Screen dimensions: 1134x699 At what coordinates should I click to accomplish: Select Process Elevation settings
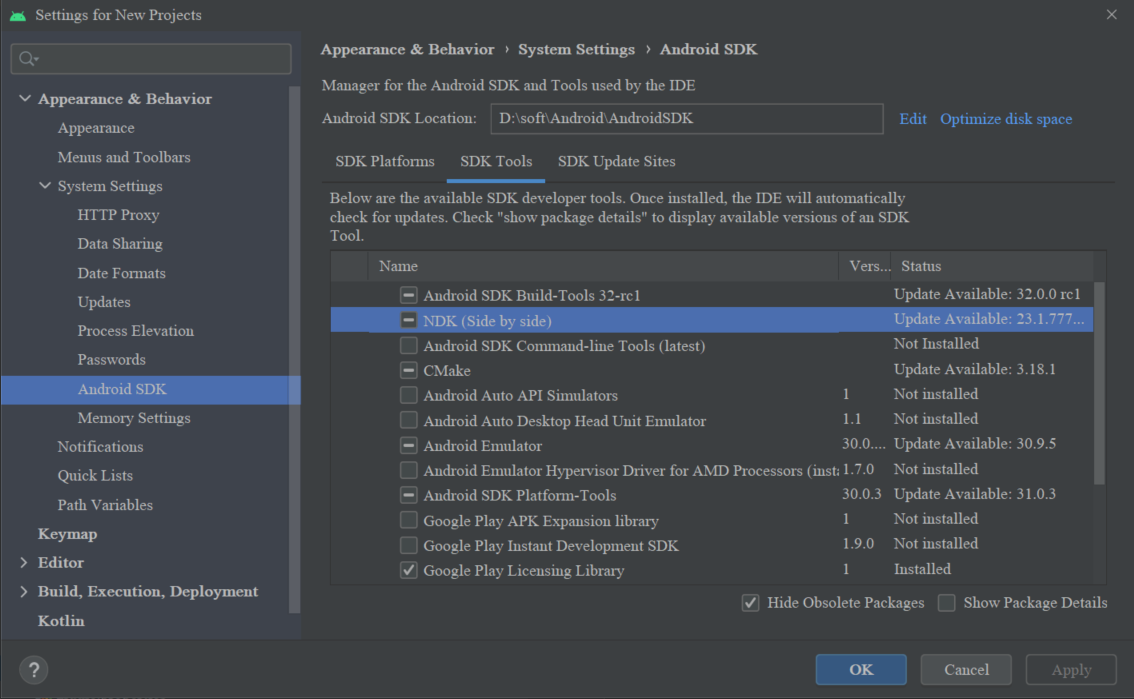[136, 330]
